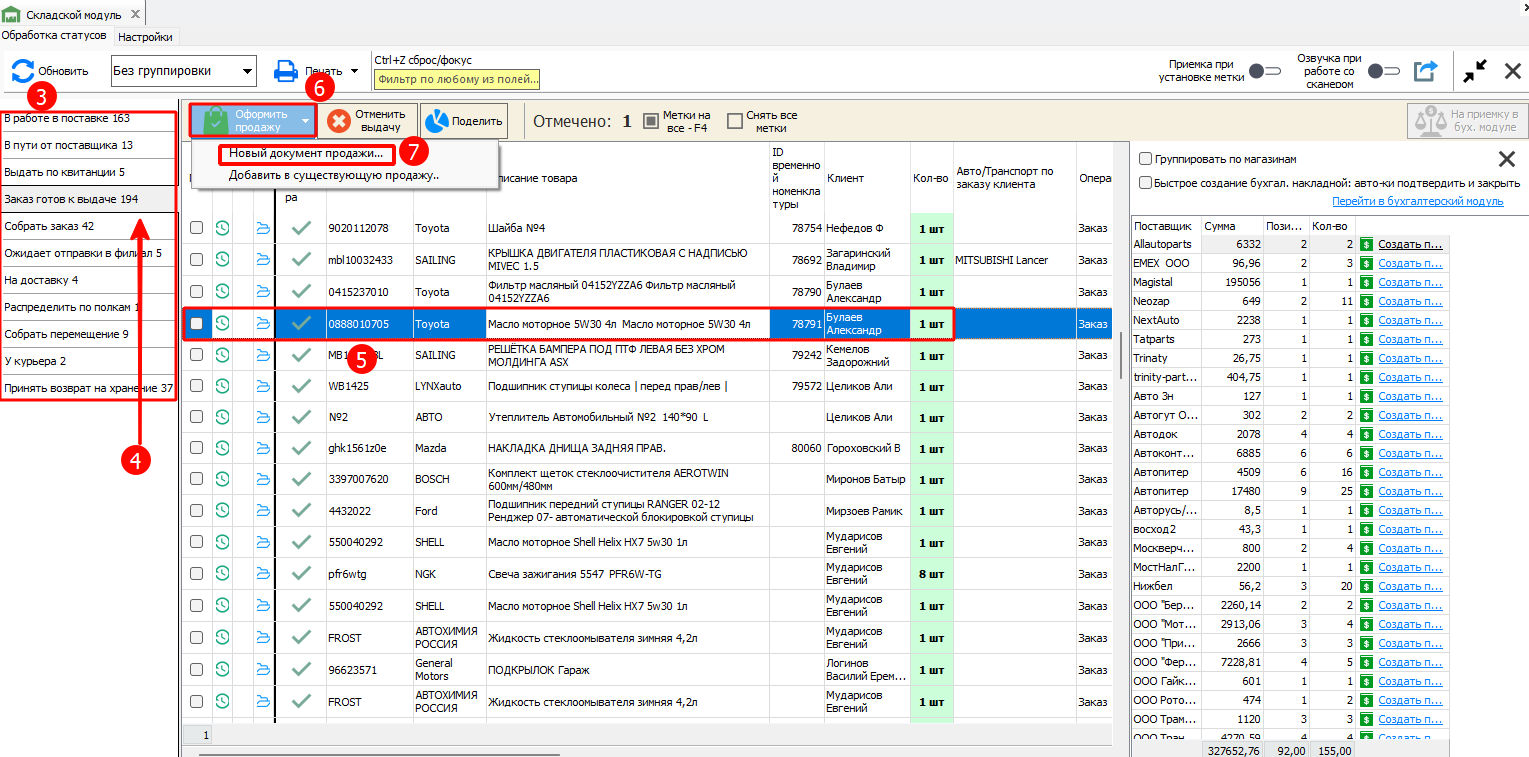Toggle Приемка при установке метки switch
The width and height of the screenshot is (1529, 757).
pos(1265,71)
